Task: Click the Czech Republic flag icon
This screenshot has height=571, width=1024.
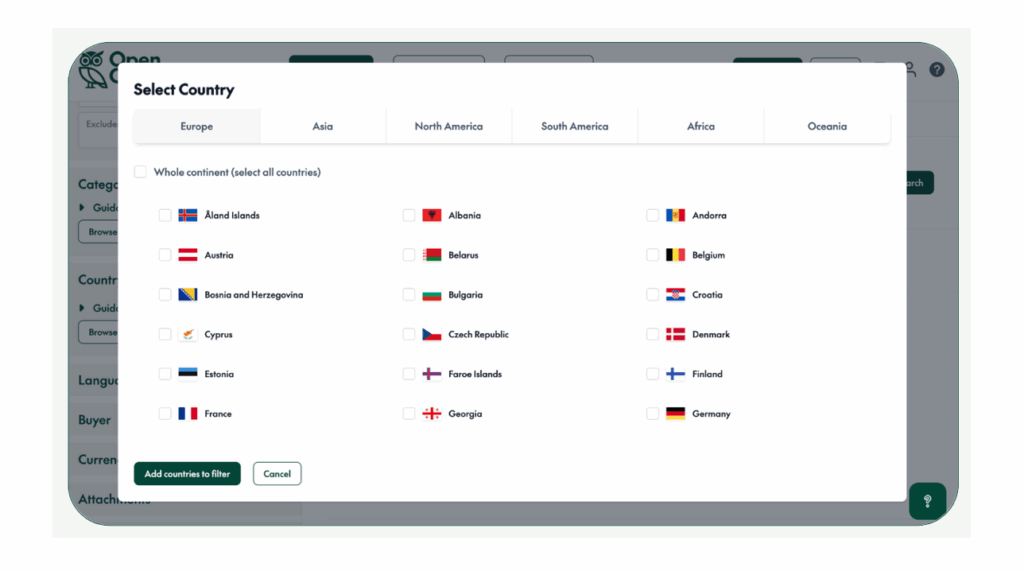Action: 432,334
